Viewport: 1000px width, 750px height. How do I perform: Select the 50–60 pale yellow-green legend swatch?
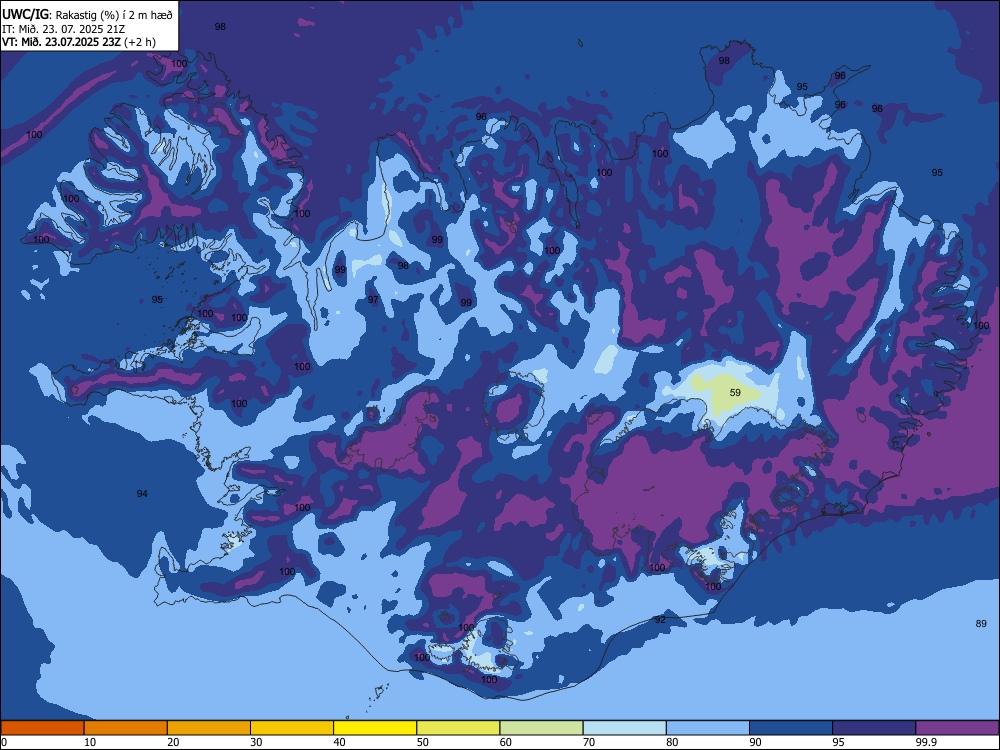click(458, 728)
